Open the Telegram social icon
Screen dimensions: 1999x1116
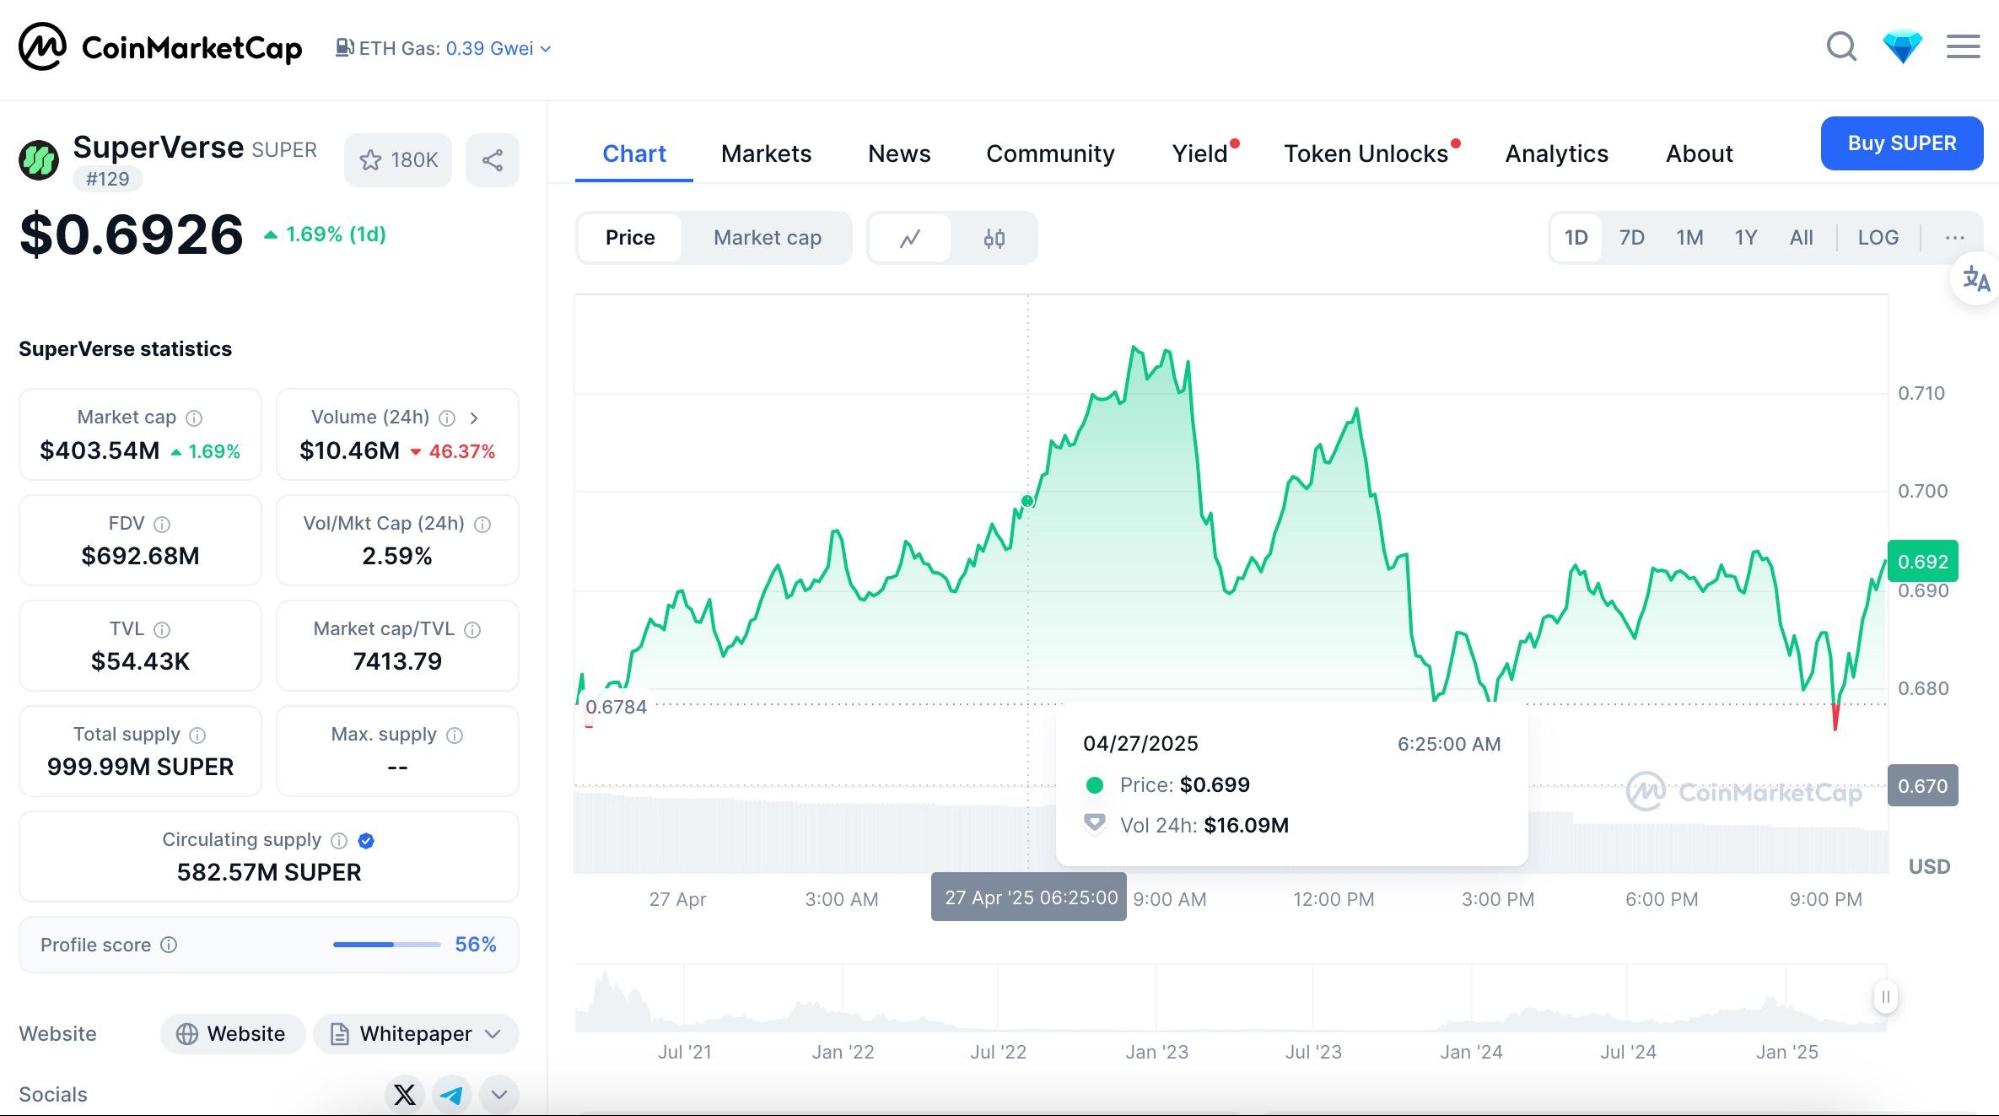coord(452,1095)
